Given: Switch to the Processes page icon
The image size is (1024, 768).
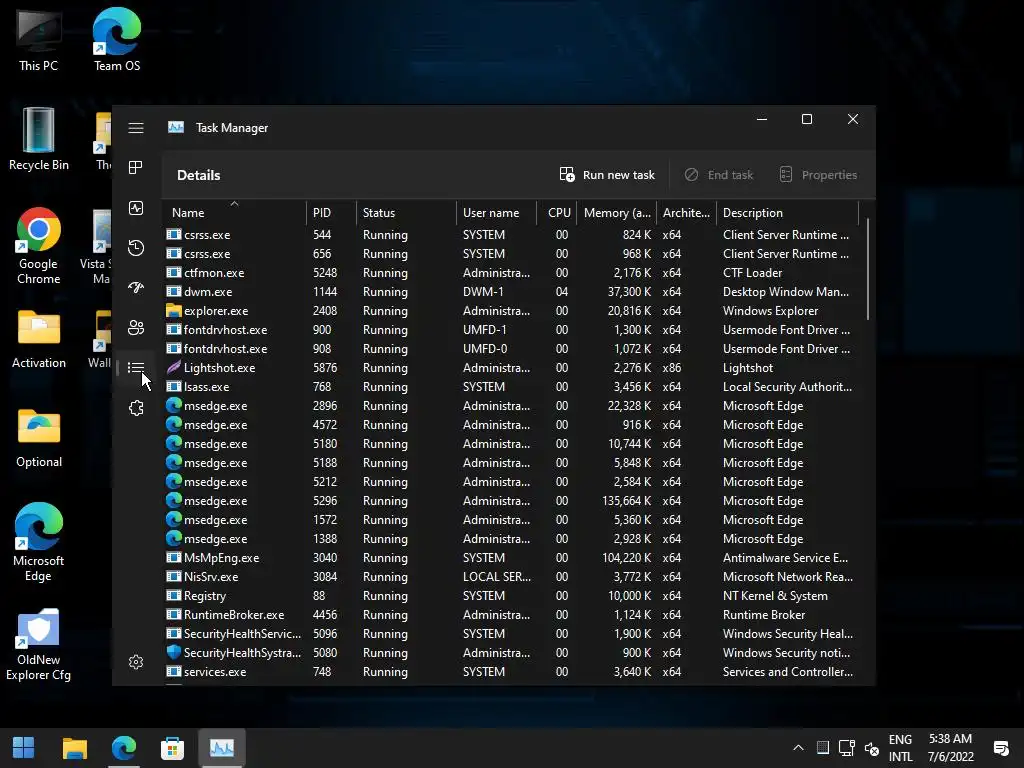Looking at the screenshot, I should coord(136,168).
